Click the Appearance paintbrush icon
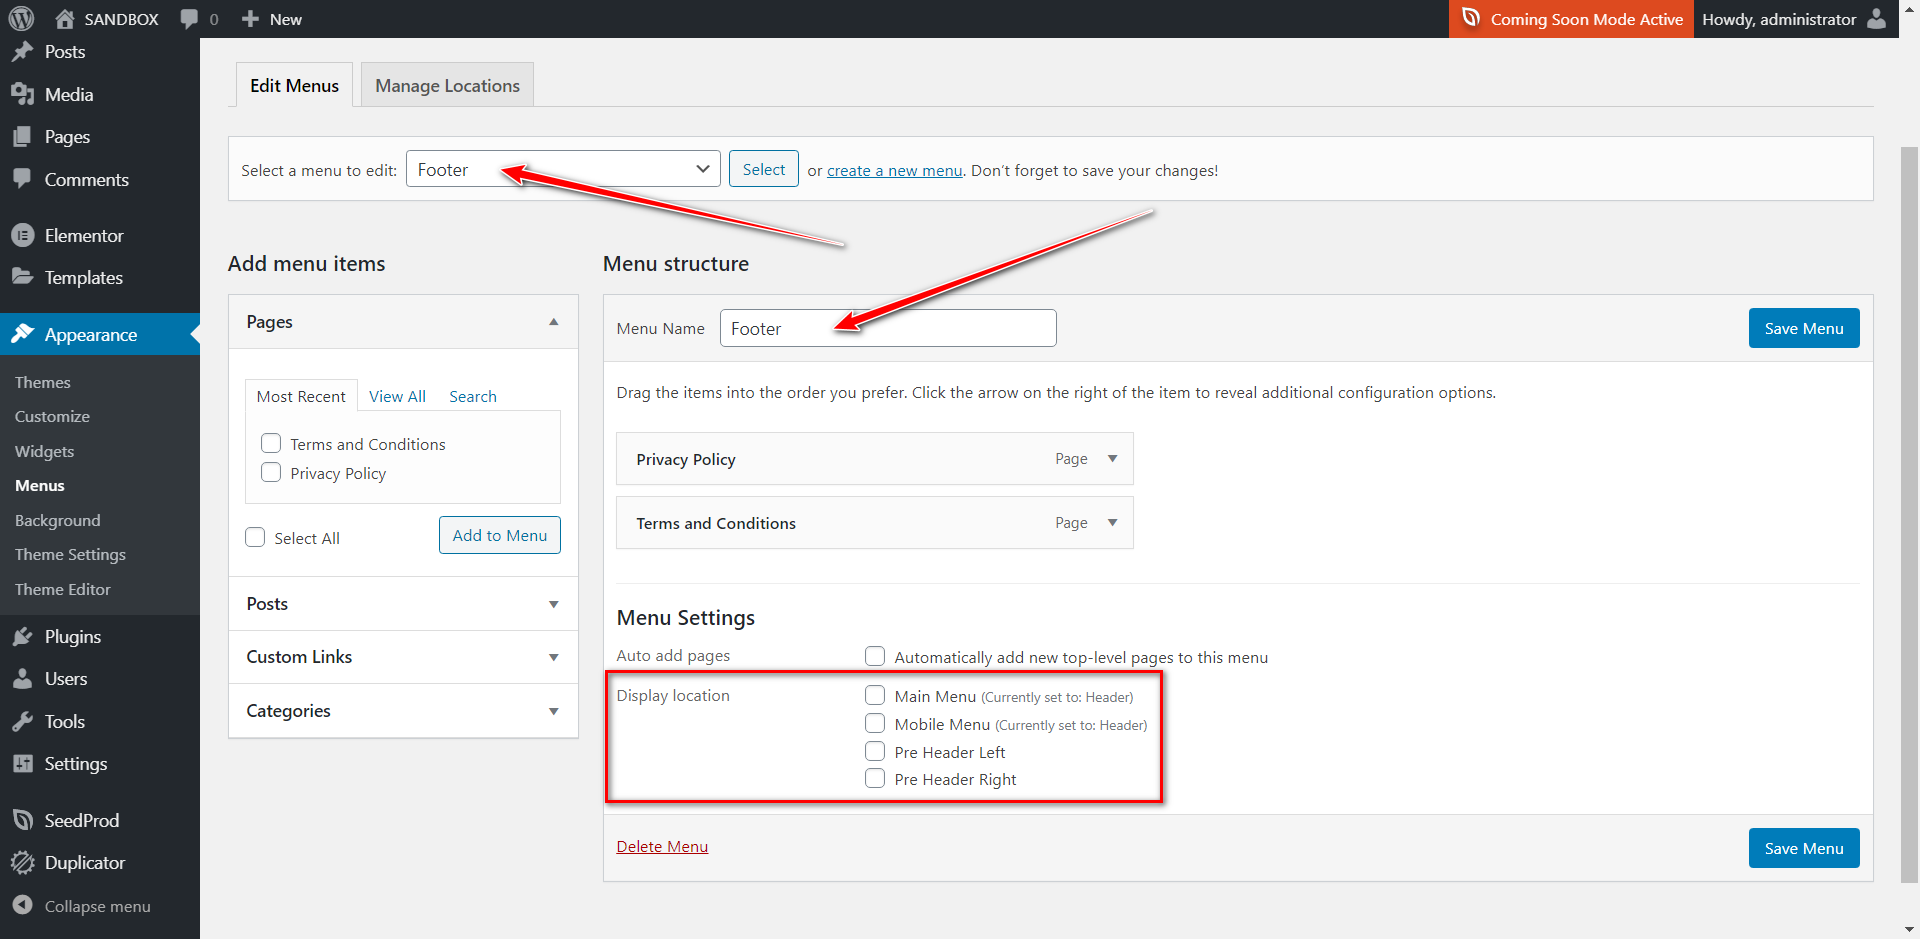The width and height of the screenshot is (1920, 939). tap(22, 334)
